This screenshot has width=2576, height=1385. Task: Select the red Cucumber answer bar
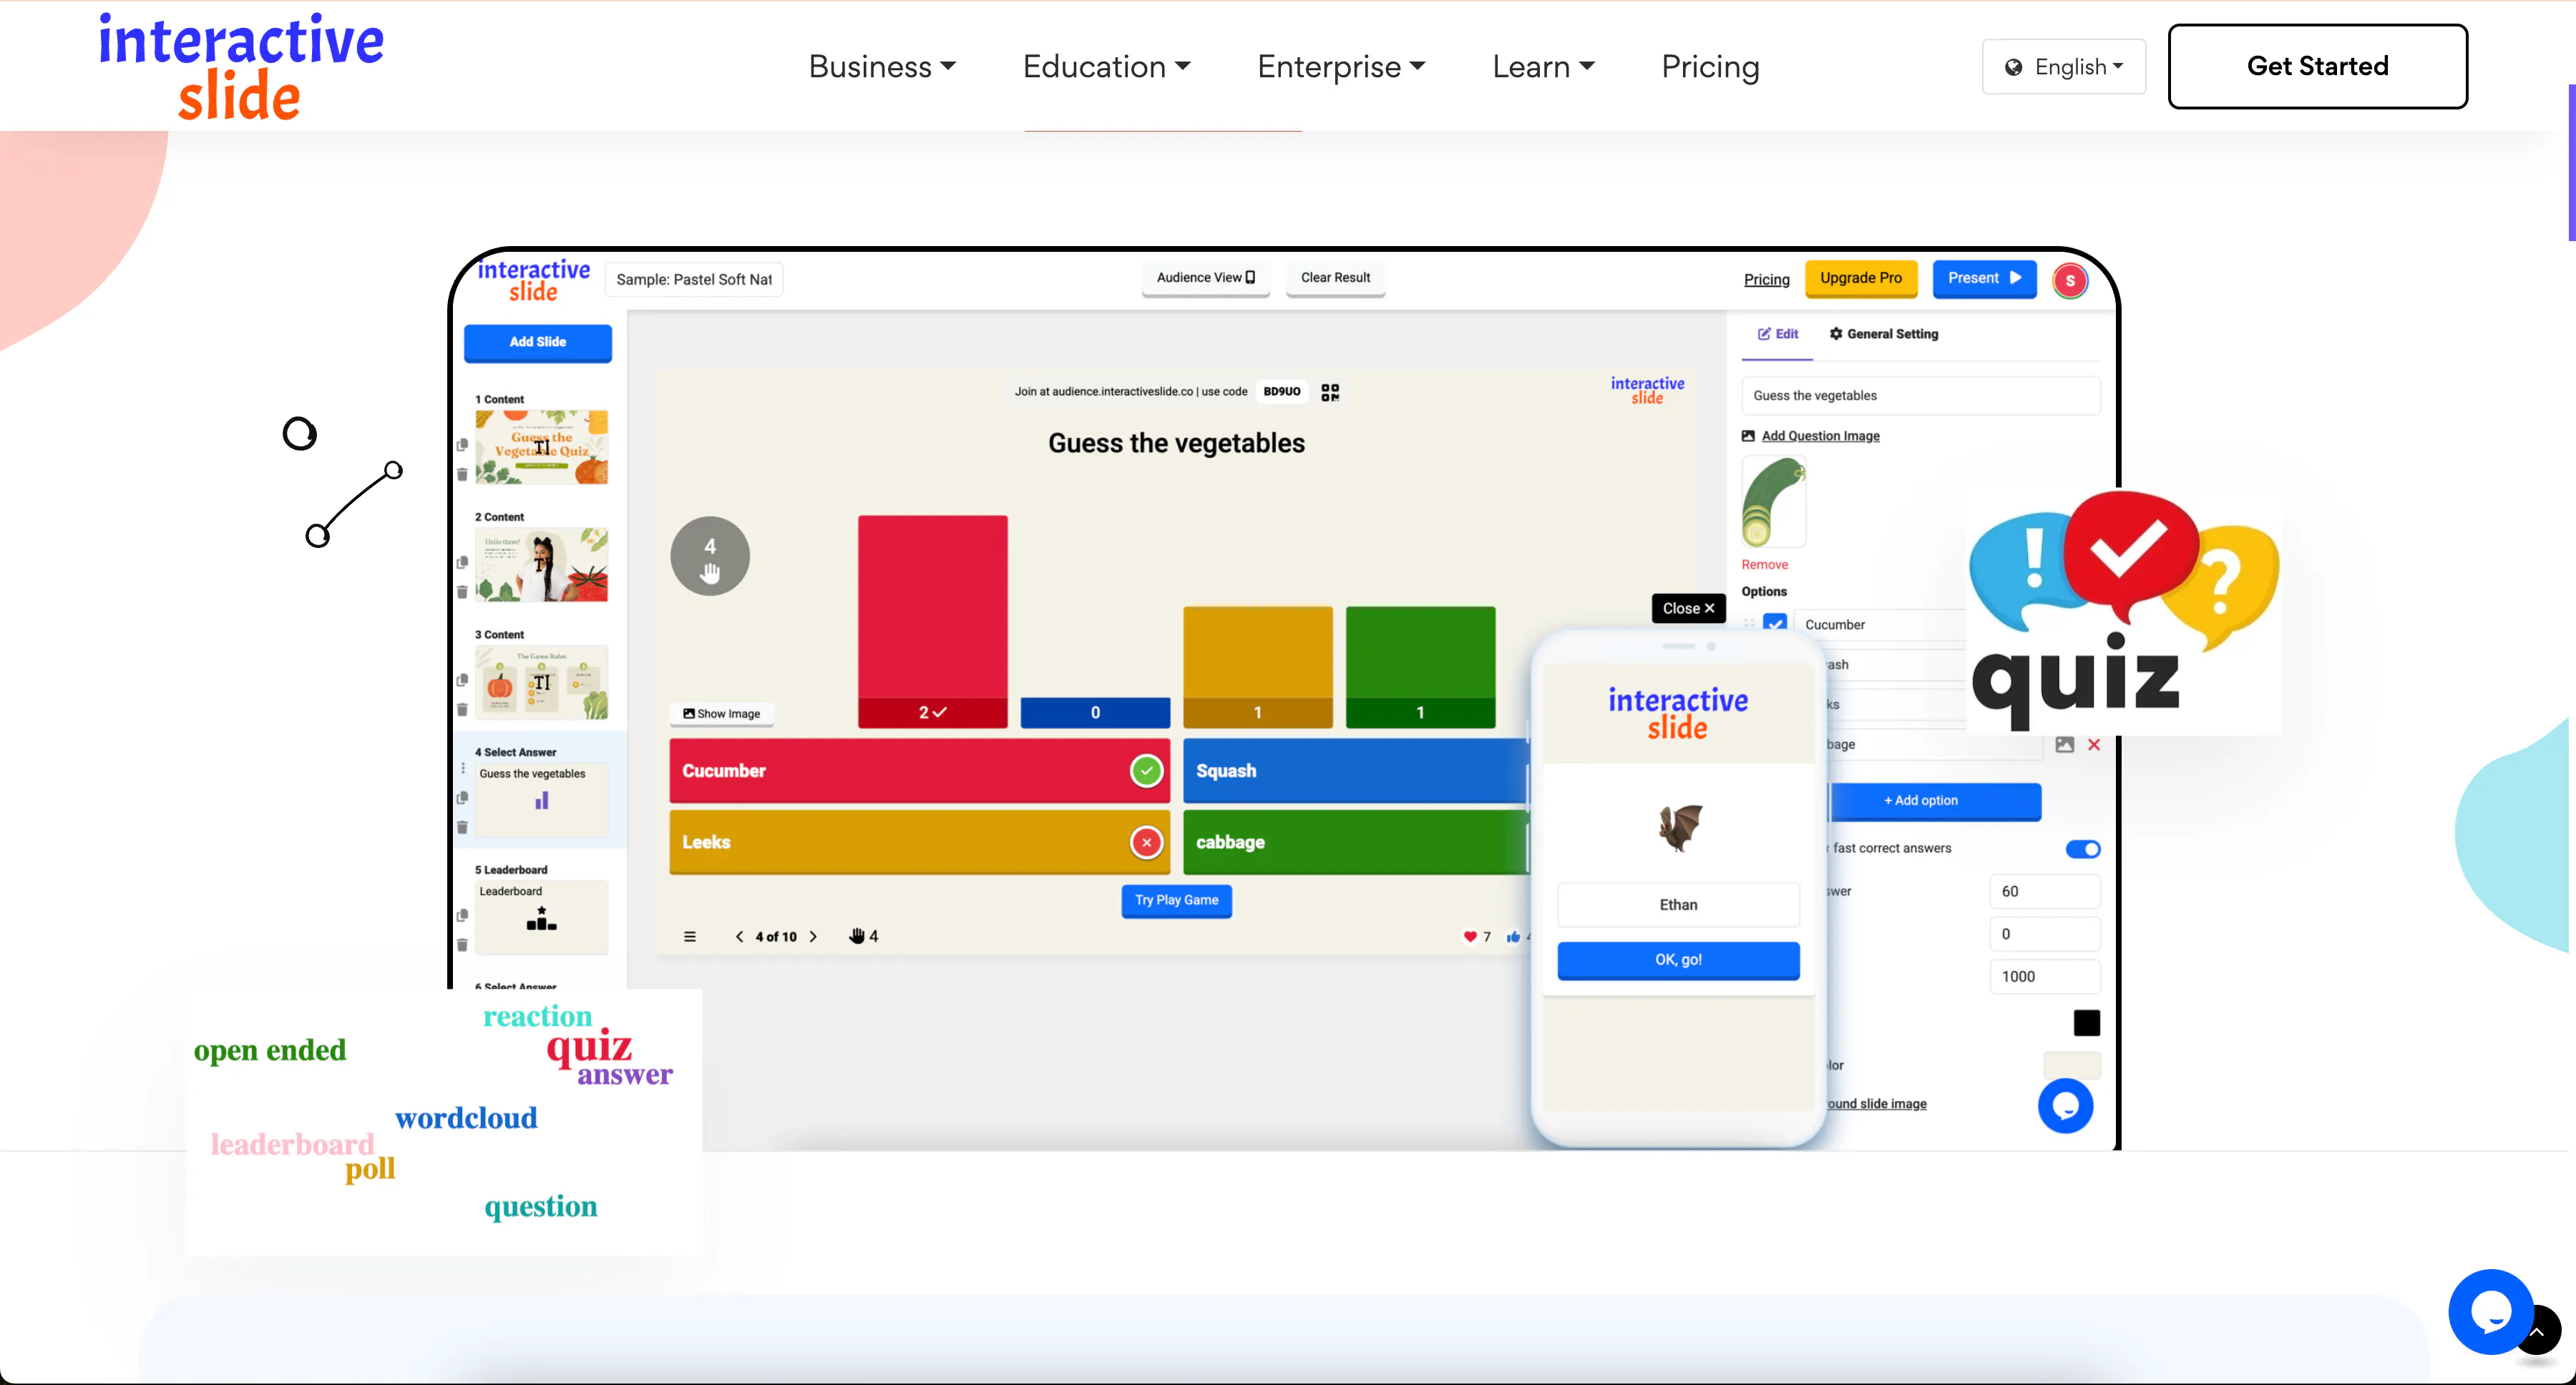919,771
